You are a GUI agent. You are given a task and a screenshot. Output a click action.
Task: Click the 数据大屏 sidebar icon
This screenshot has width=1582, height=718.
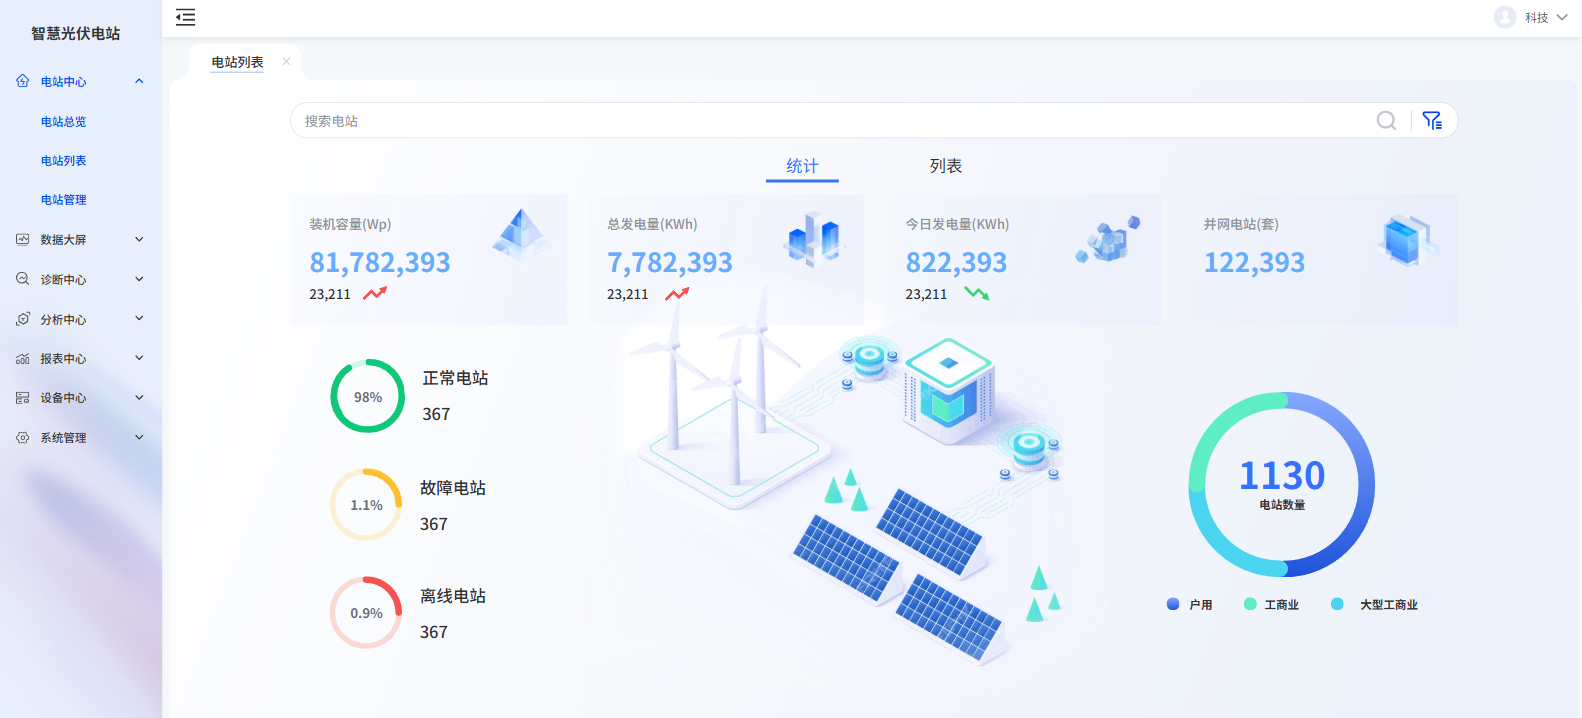tap(23, 239)
